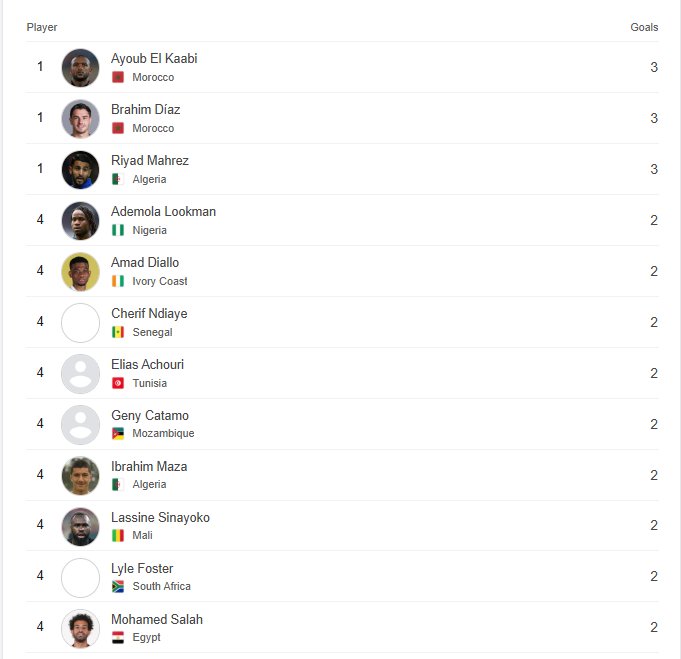Click the Nigeria flag icon
The image size is (681, 659).
[118, 230]
